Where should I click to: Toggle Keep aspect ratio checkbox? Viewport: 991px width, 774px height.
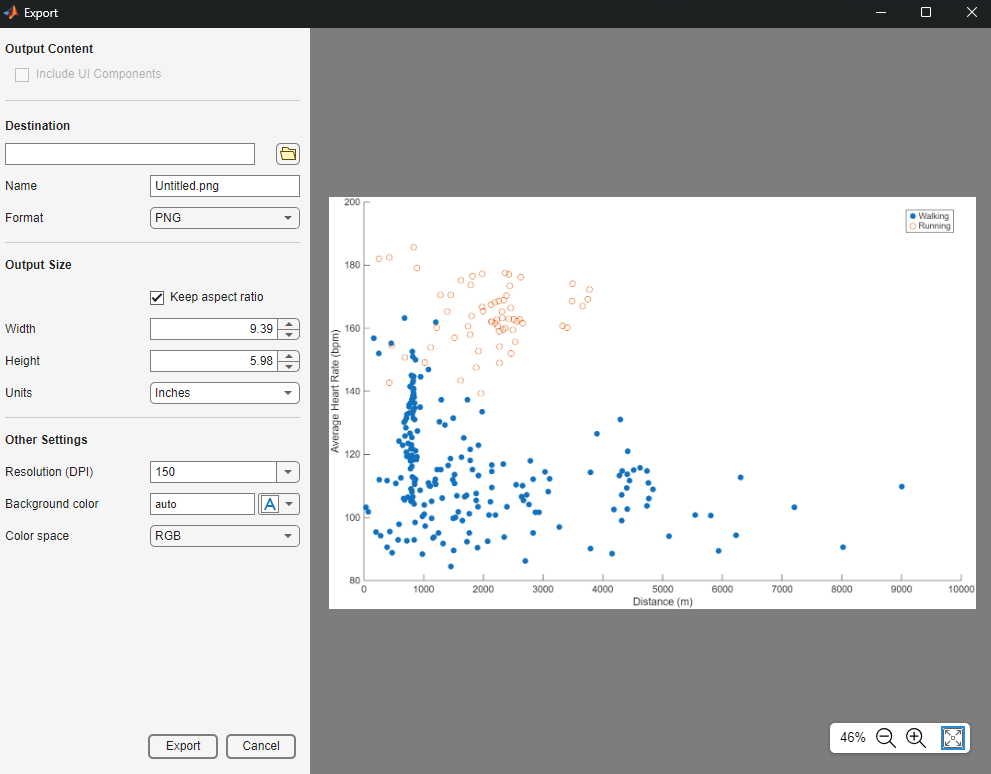[x=157, y=297]
